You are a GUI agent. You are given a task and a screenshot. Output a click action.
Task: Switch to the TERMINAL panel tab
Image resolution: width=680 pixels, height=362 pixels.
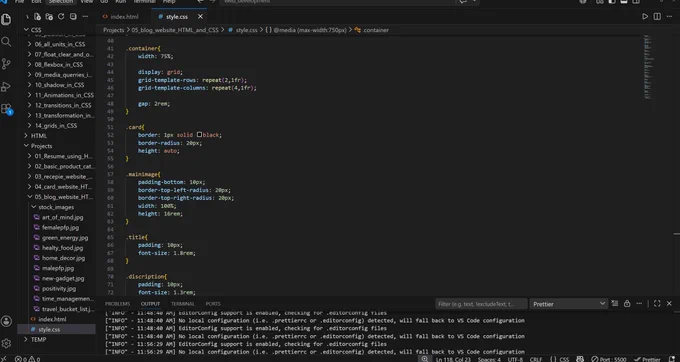(183, 304)
